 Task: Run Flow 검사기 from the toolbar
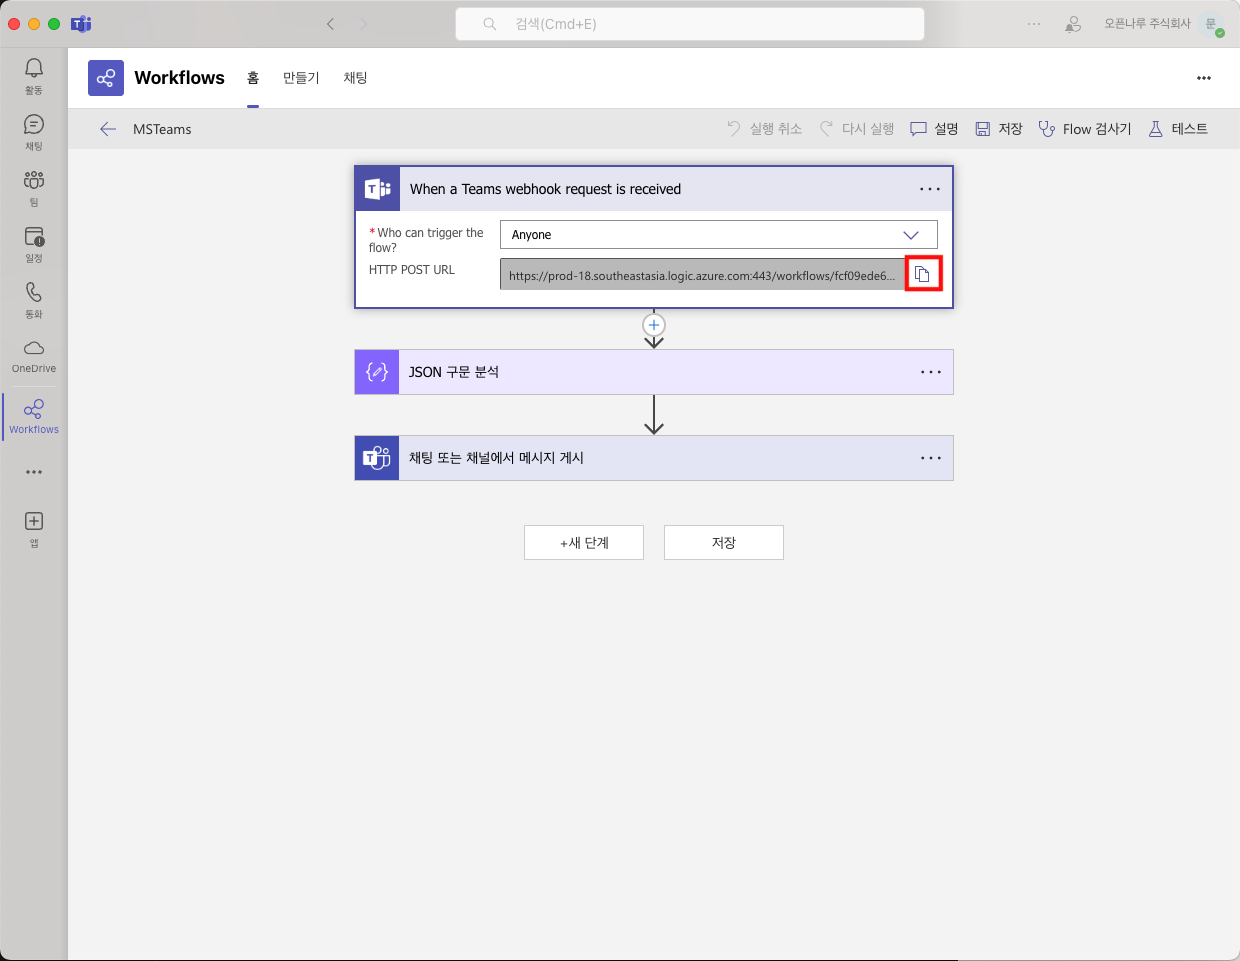pyautogui.click(x=1085, y=129)
